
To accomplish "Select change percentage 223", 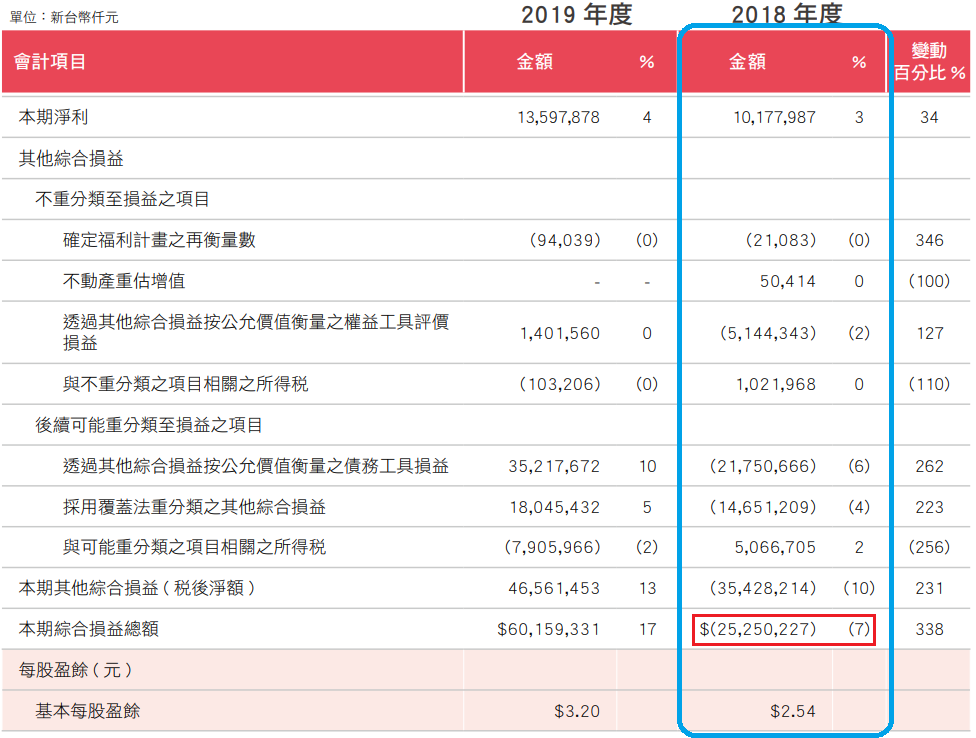I will (929, 507).
